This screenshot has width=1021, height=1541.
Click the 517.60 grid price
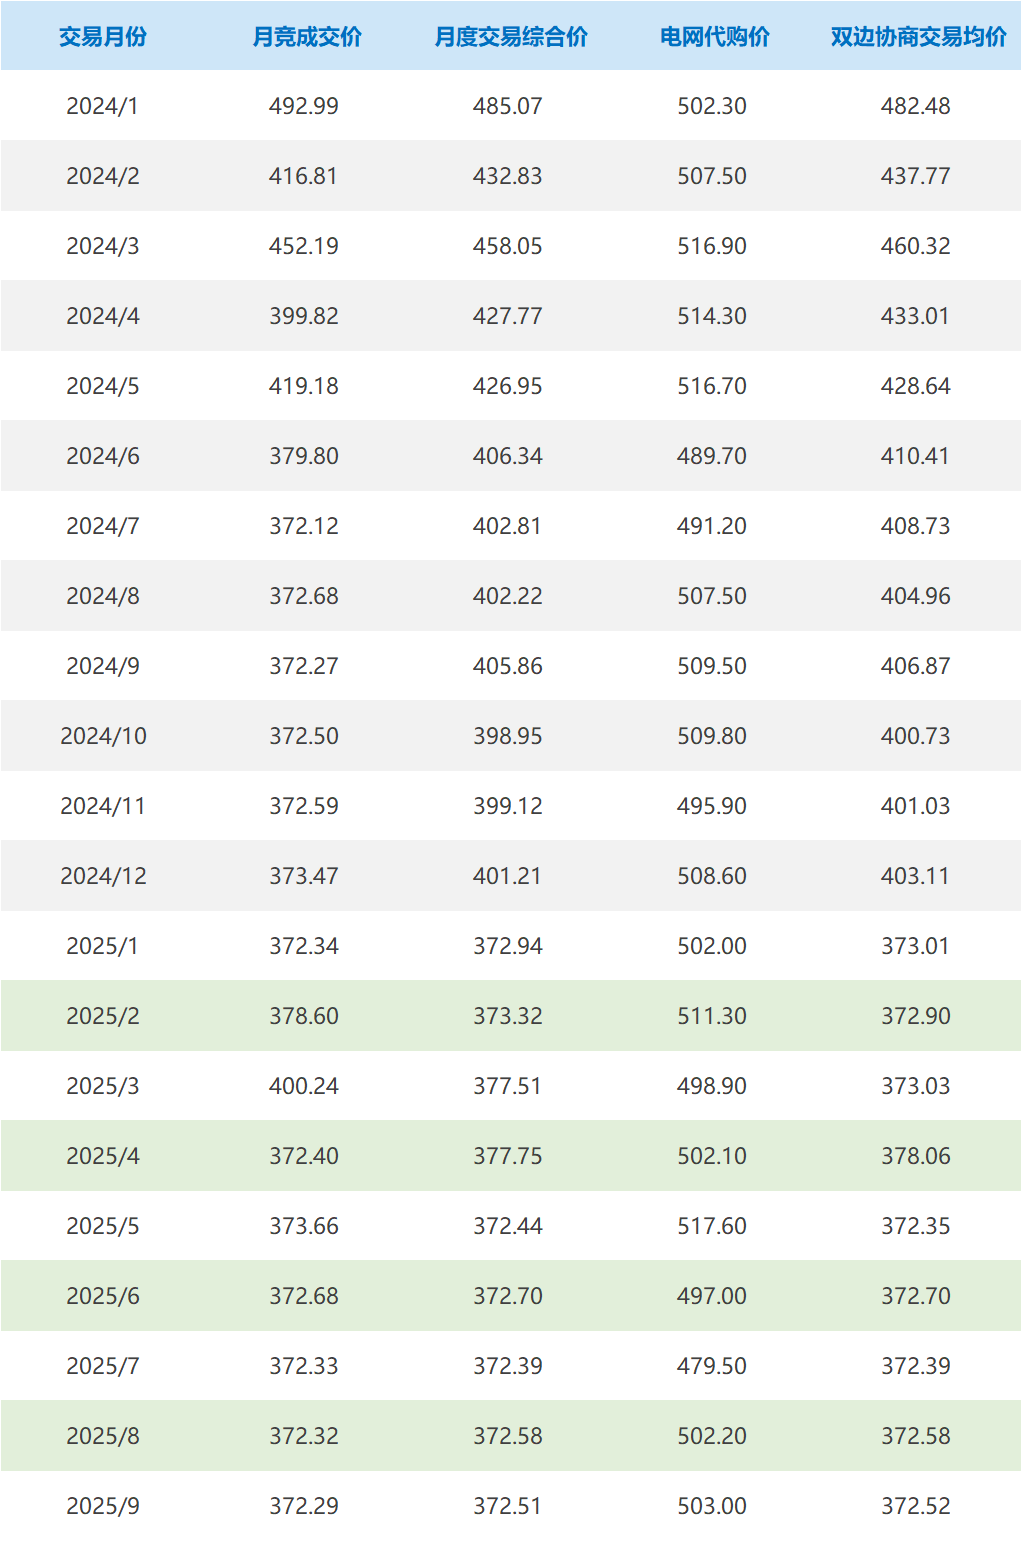coord(712,1226)
